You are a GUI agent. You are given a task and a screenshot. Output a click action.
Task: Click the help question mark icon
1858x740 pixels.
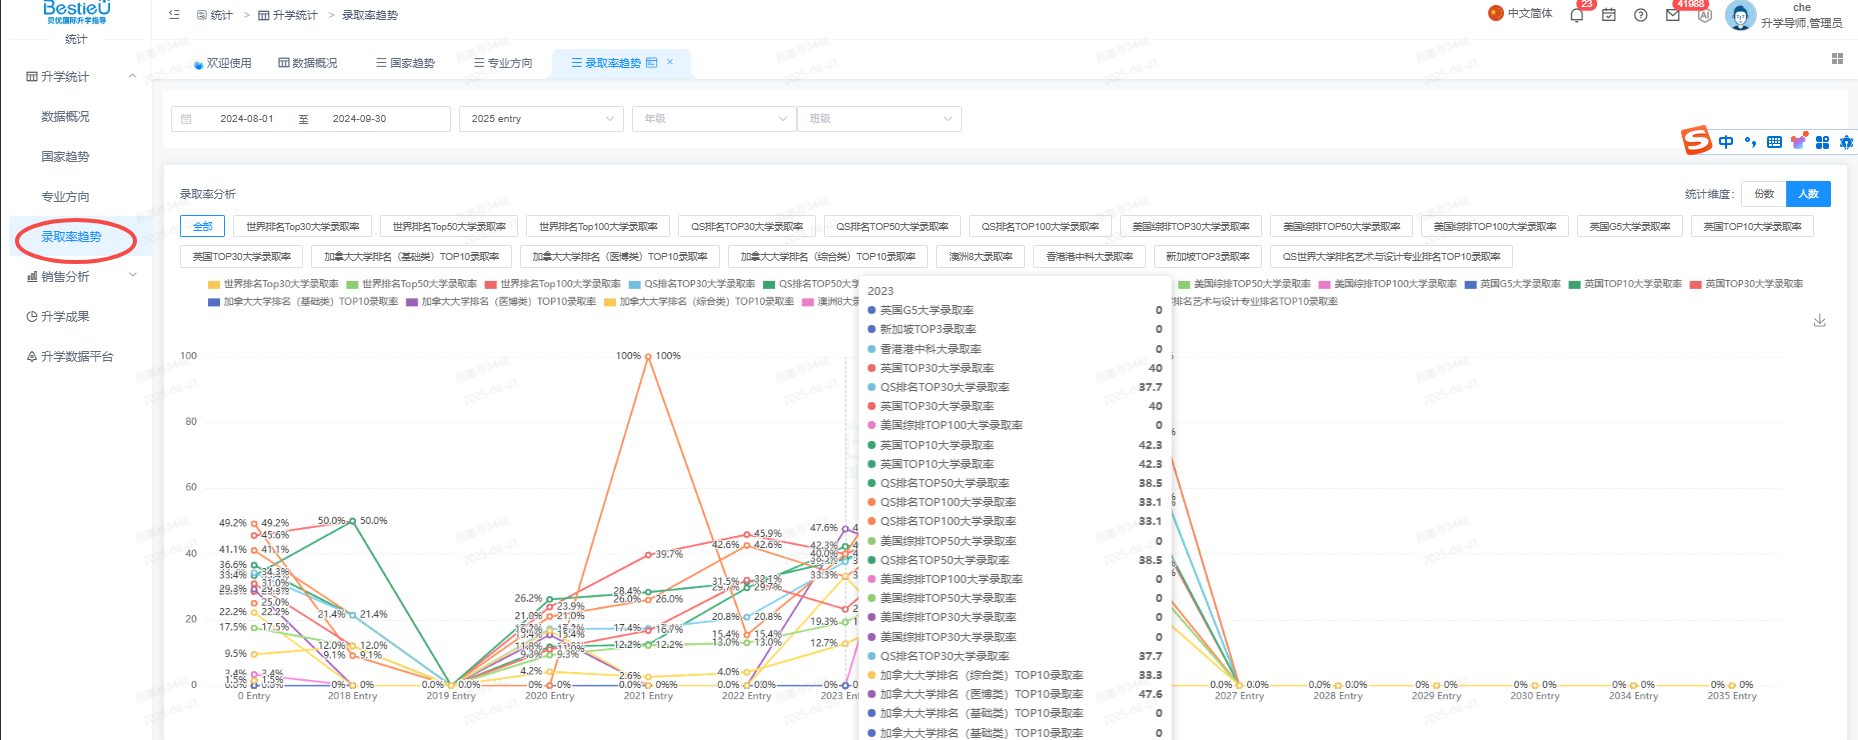(x=1641, y=15)
